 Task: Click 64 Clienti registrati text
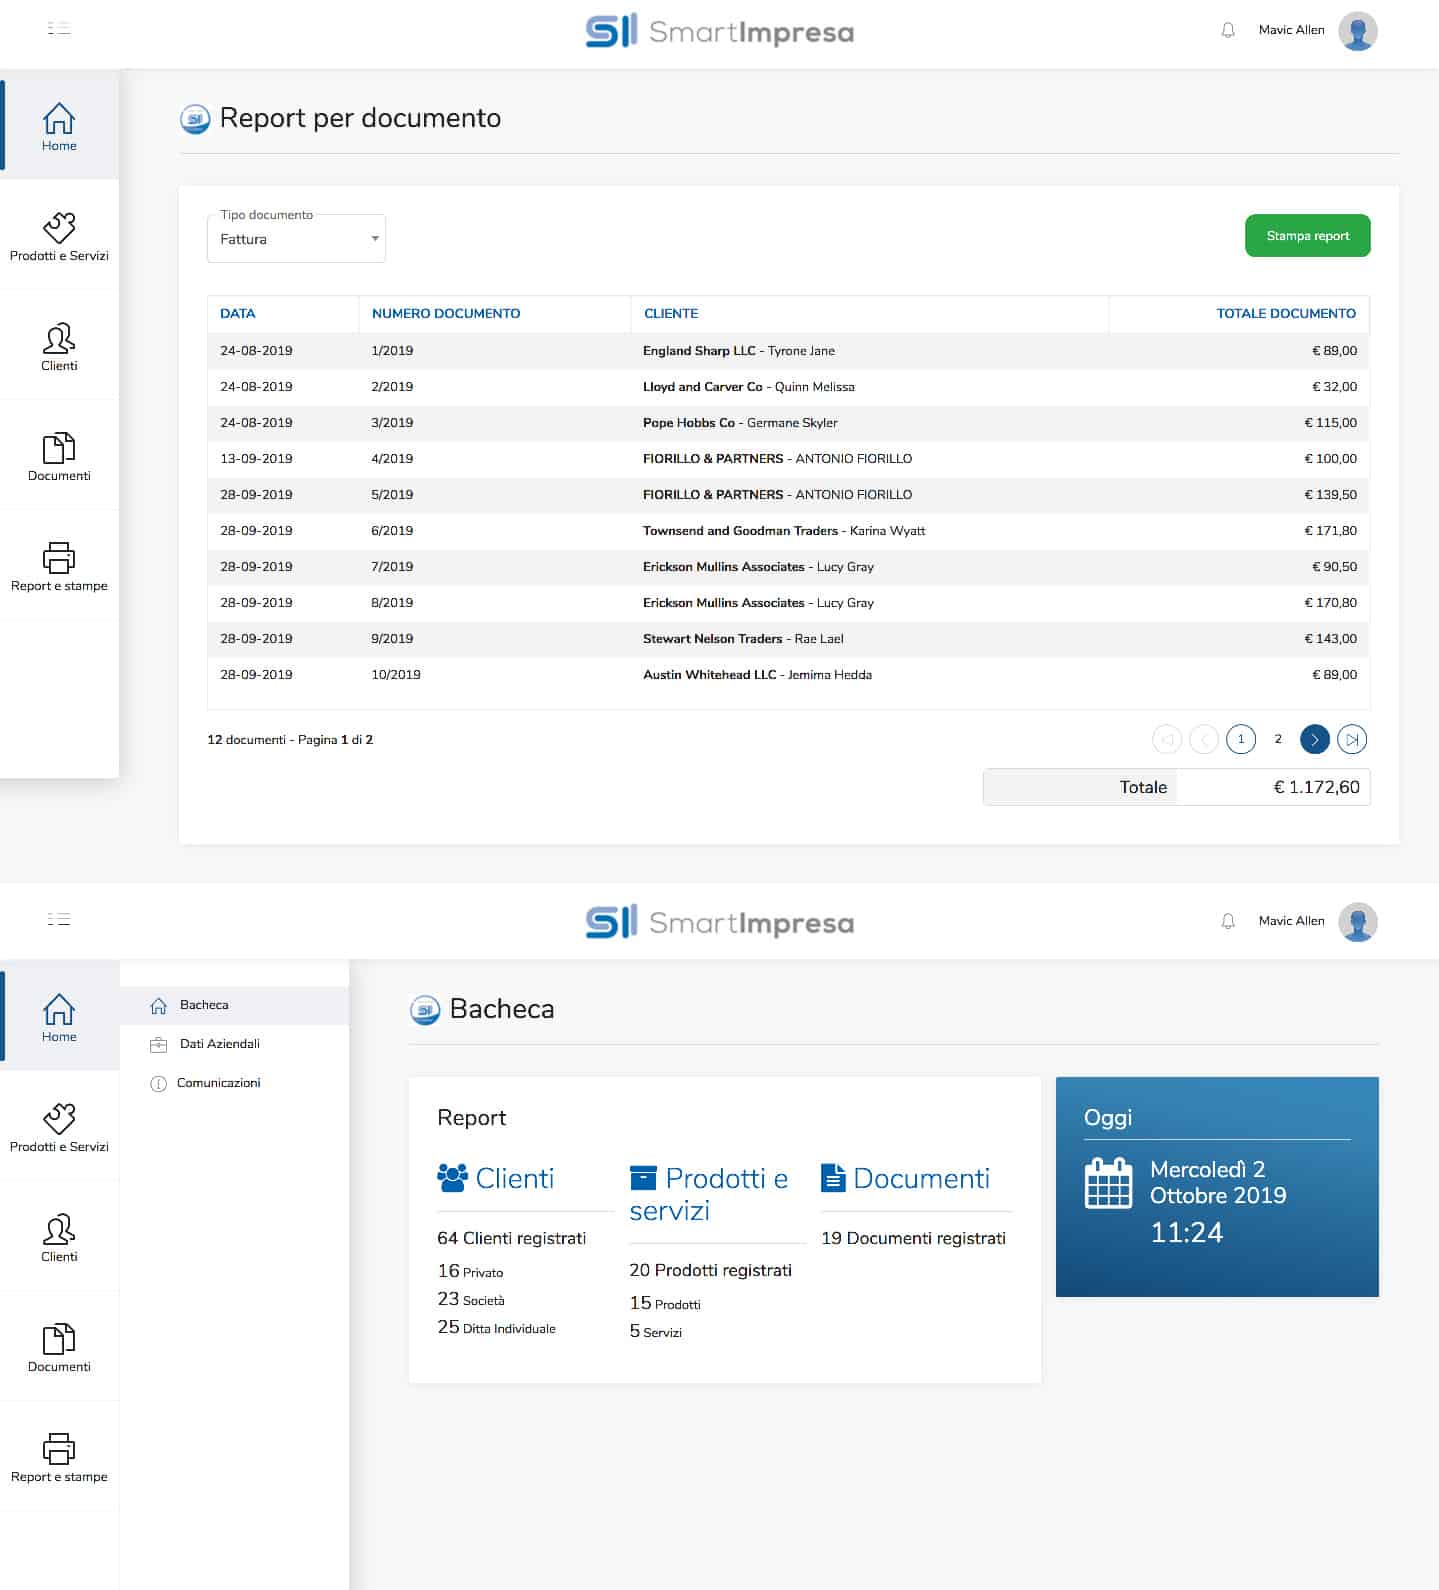coord(512,1238)
